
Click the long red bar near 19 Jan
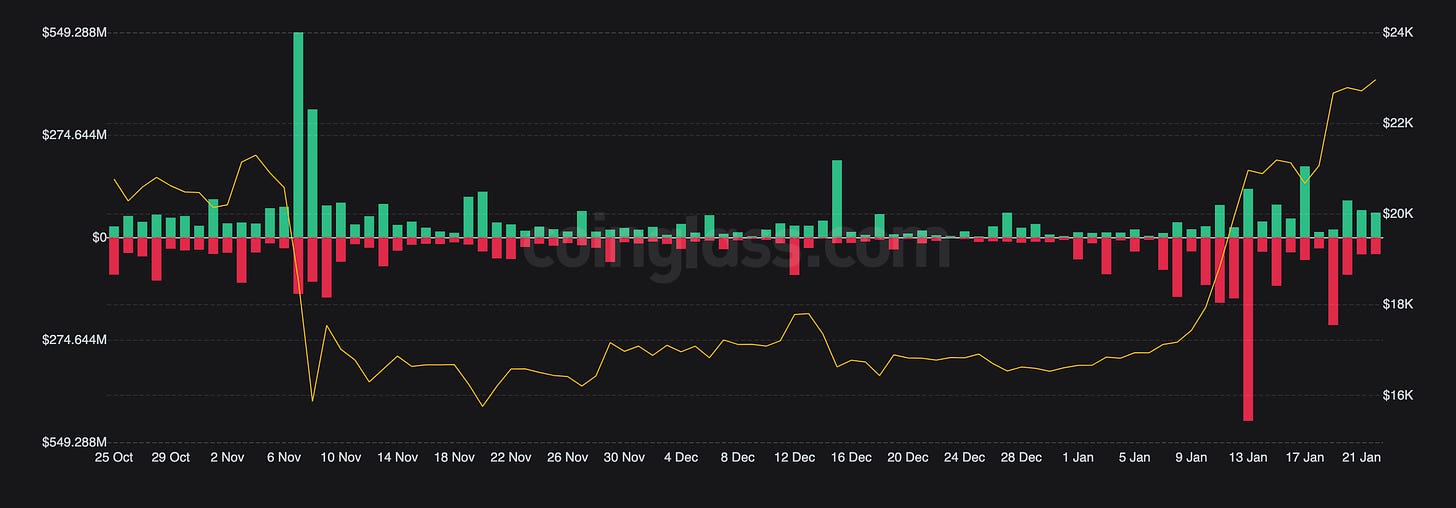point(1333,281)
